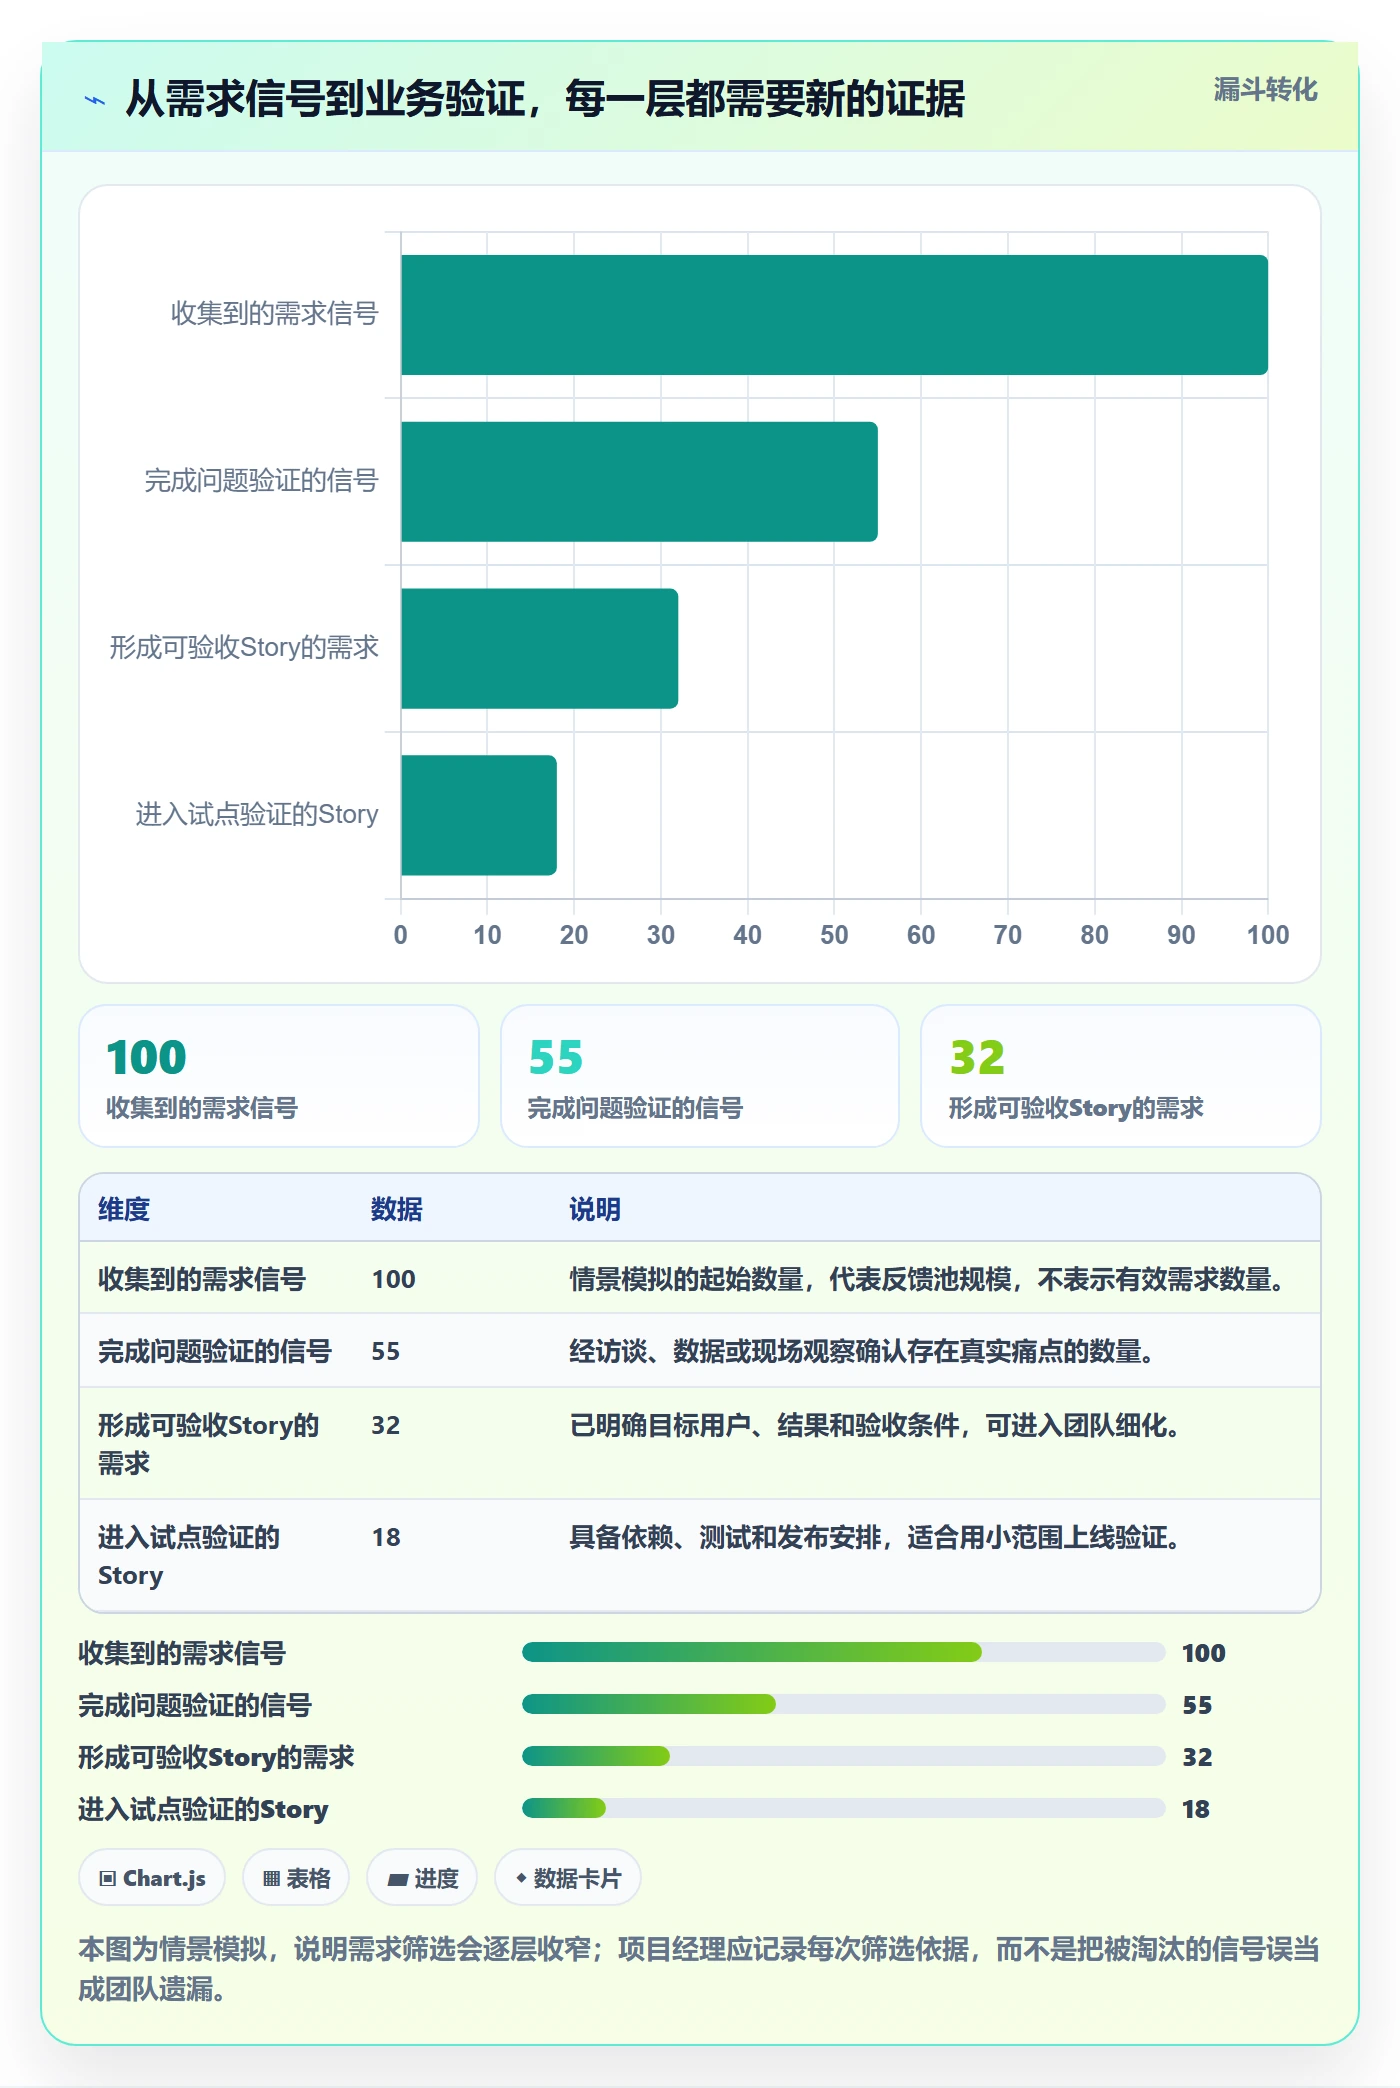Click the progress bar for 收集到的需求信号

point(844,1652)
